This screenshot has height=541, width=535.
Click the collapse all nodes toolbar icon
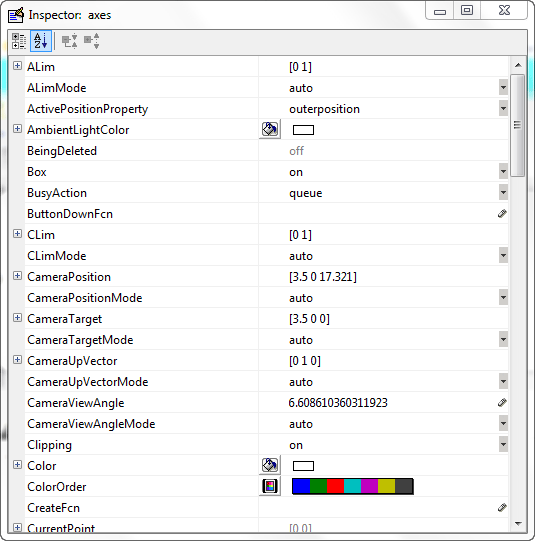point(91,41)
